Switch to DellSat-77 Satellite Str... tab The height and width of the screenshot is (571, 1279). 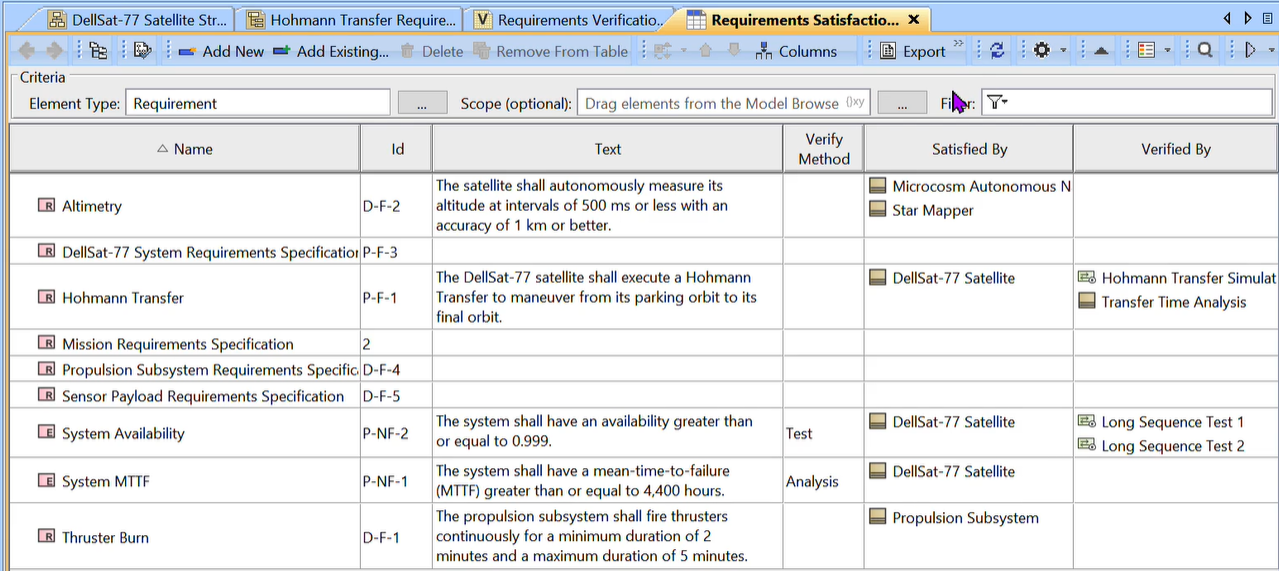point(138,20)
